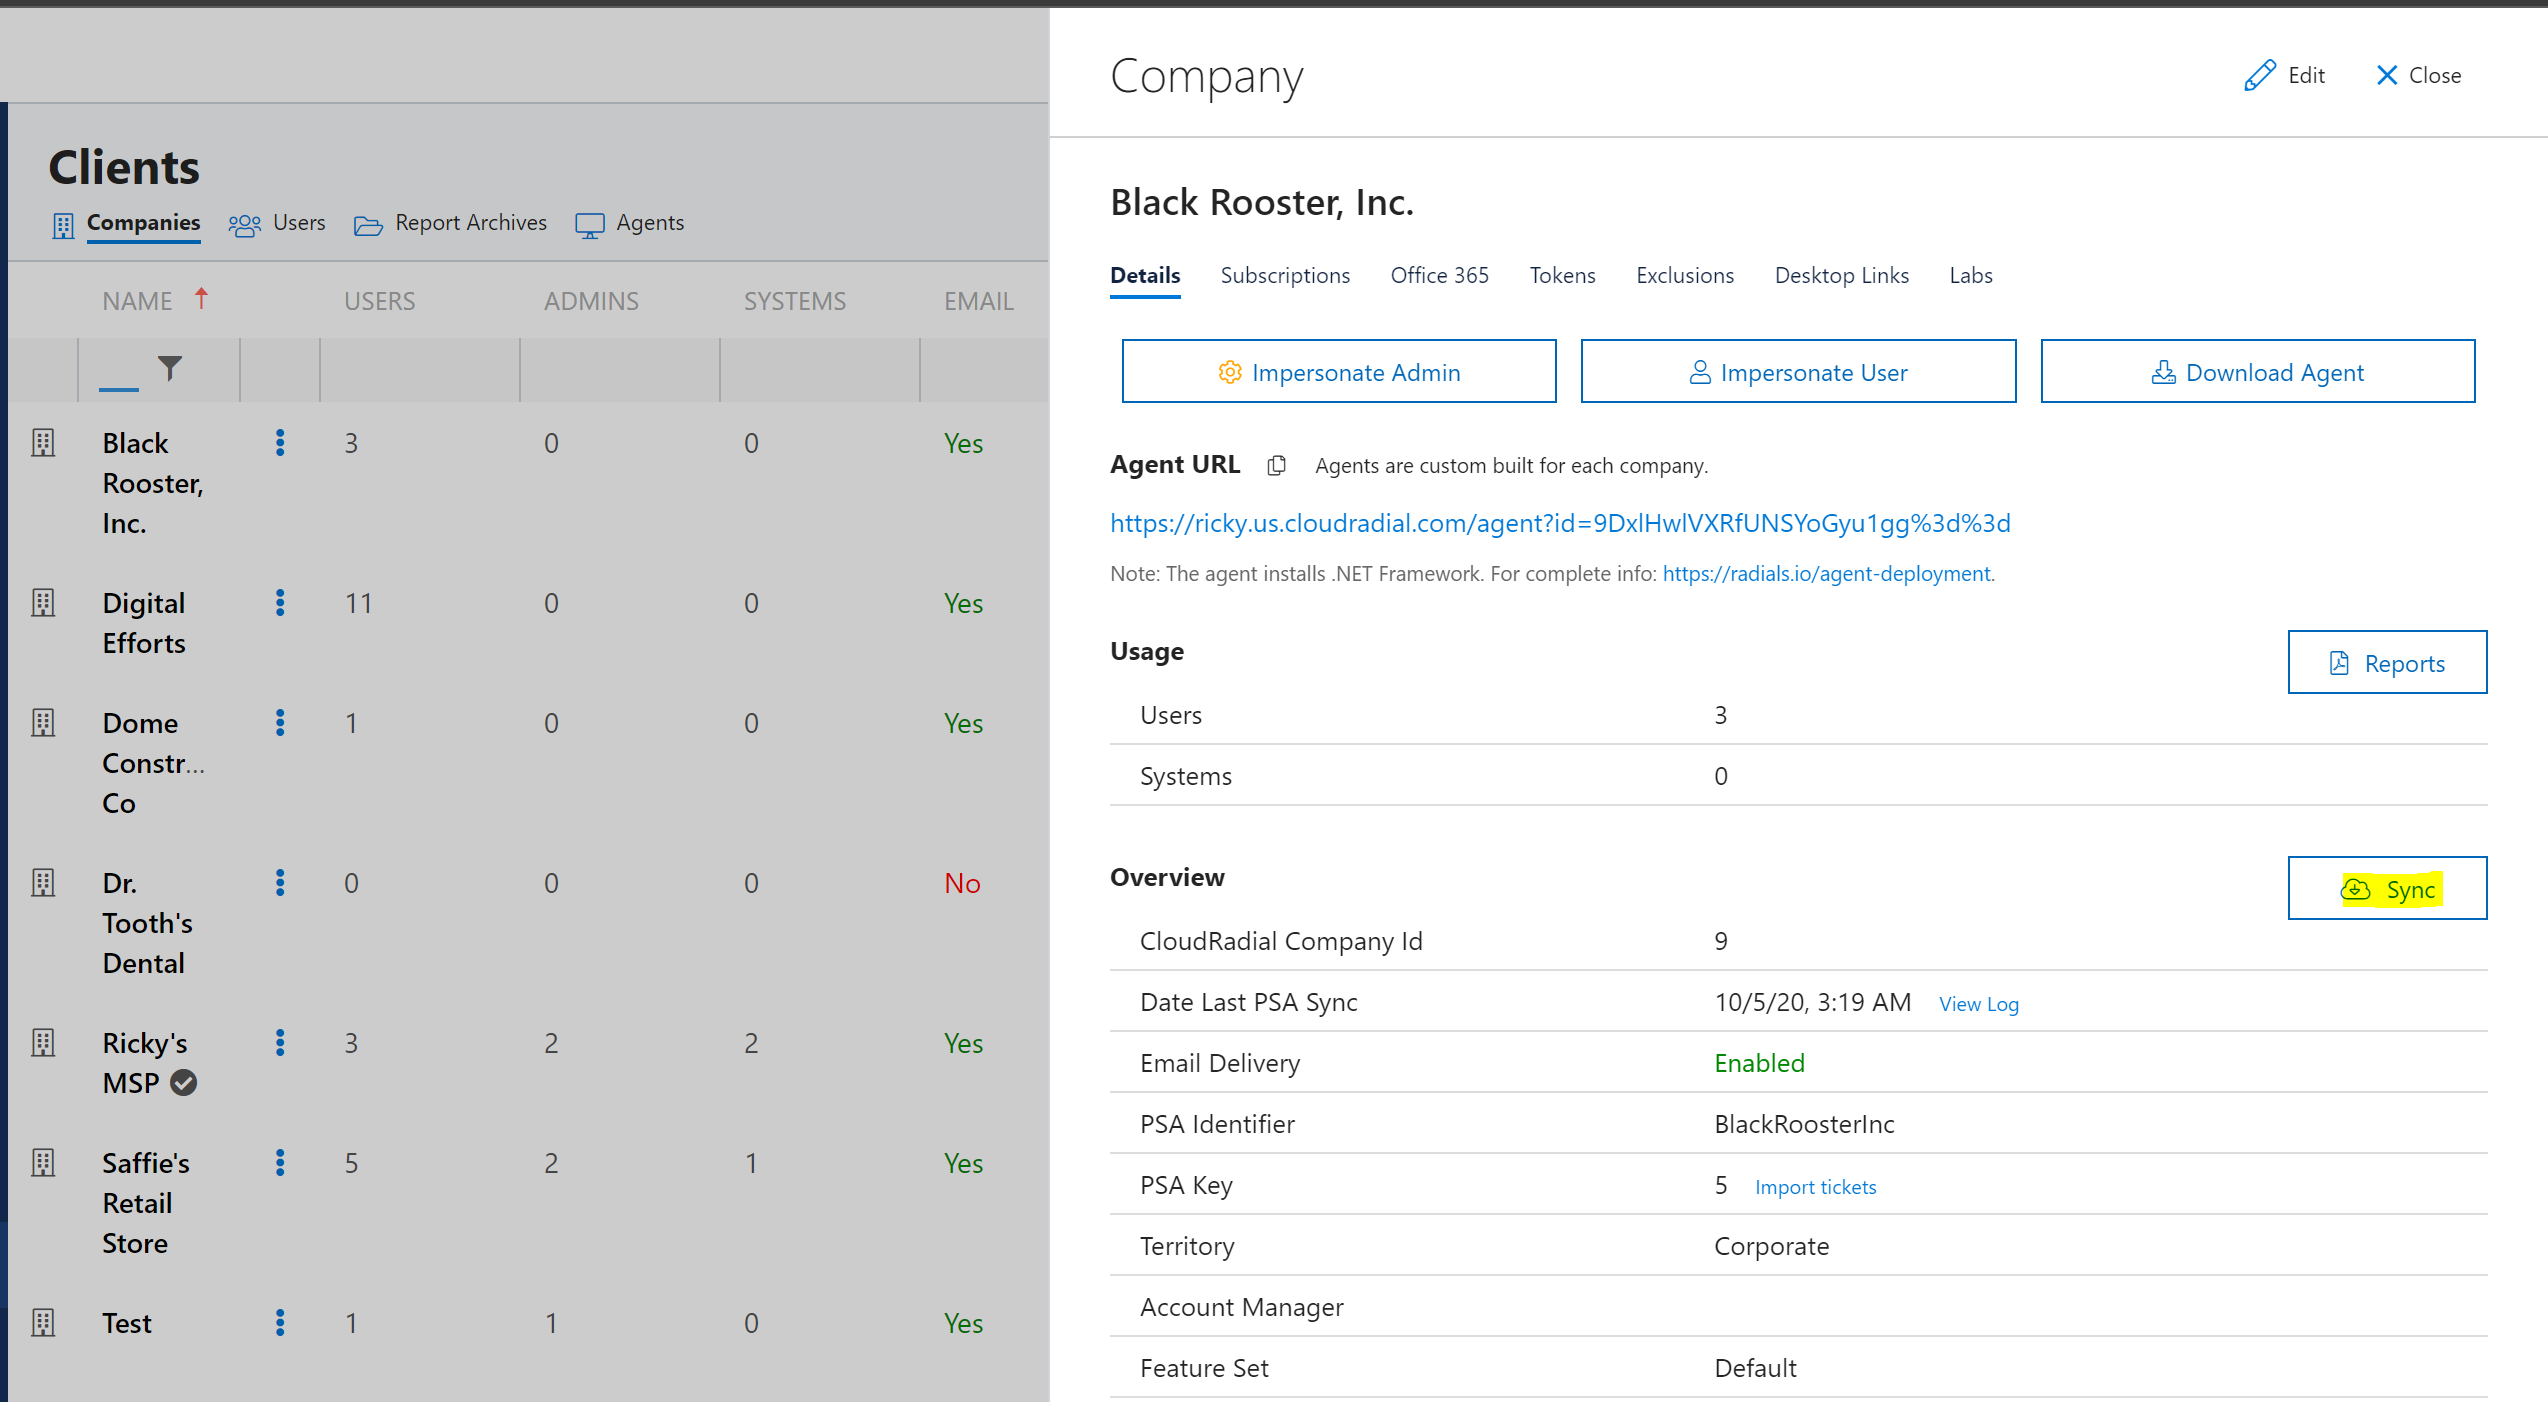Click View Log next to PSA sync date
The image size is (2548, 1402).
pos(1978,1004)
